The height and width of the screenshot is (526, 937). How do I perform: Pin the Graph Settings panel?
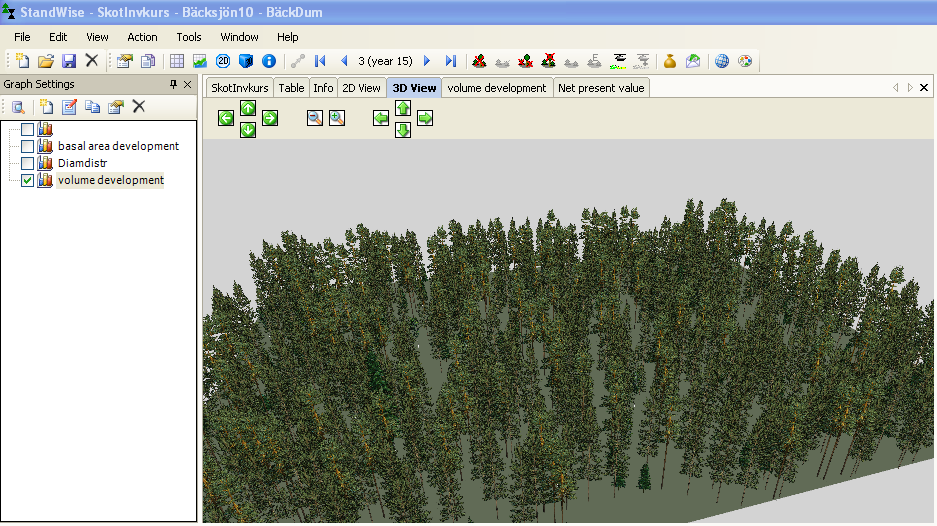click(173, 84)
